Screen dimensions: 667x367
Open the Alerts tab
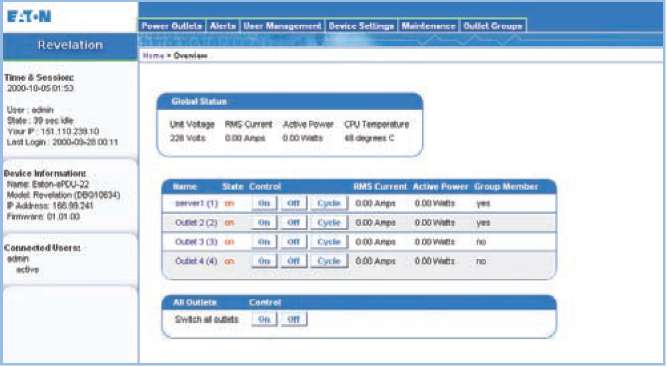(223, 26)
